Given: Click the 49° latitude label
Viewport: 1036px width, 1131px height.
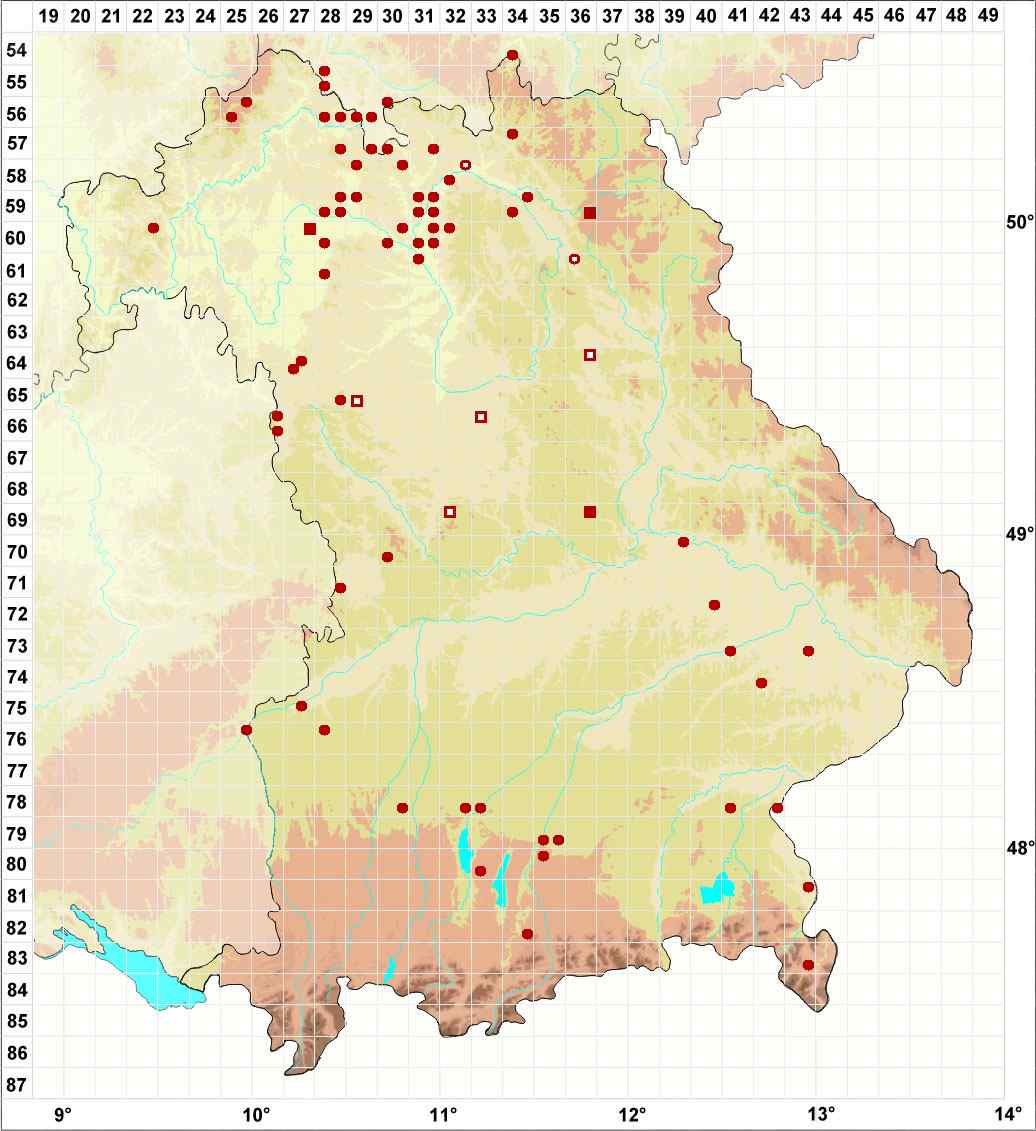Looking at the screenshot, I should (1020, 534).
